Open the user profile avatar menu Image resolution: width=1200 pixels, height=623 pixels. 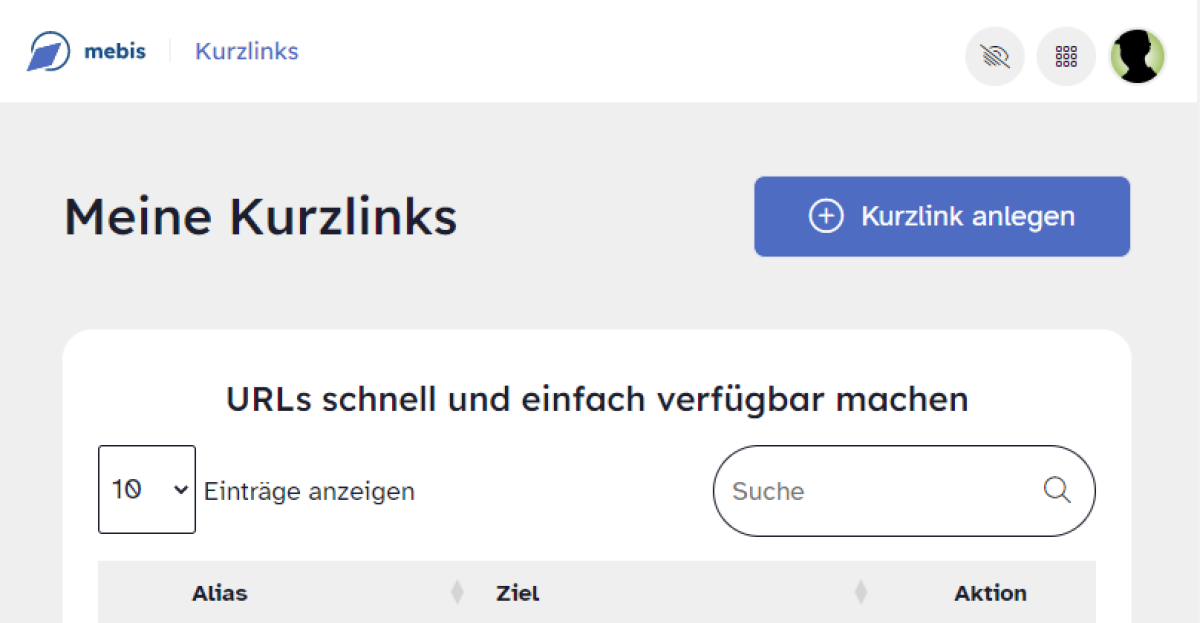(x=1138, y=56)
